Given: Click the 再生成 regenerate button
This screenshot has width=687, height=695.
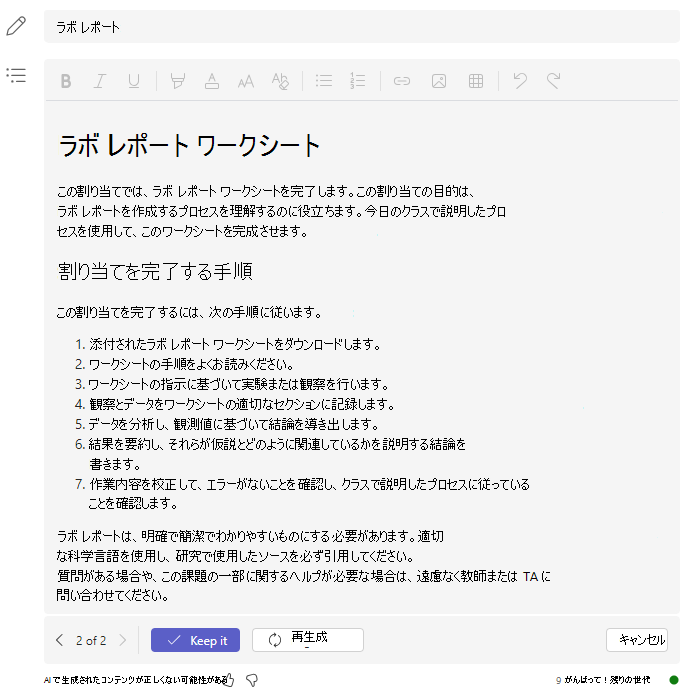Looking at the screenshot, I should pos(308,640).
